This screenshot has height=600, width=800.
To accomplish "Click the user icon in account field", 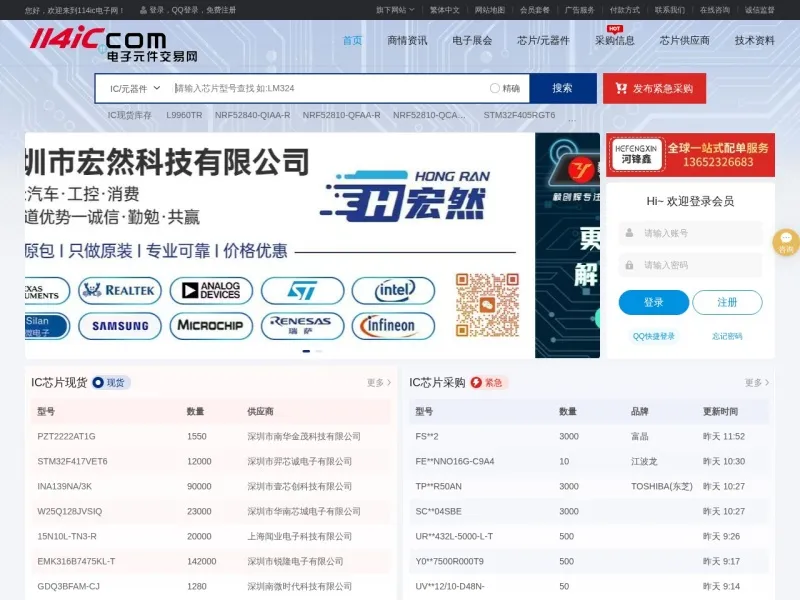I will [630, 233].
